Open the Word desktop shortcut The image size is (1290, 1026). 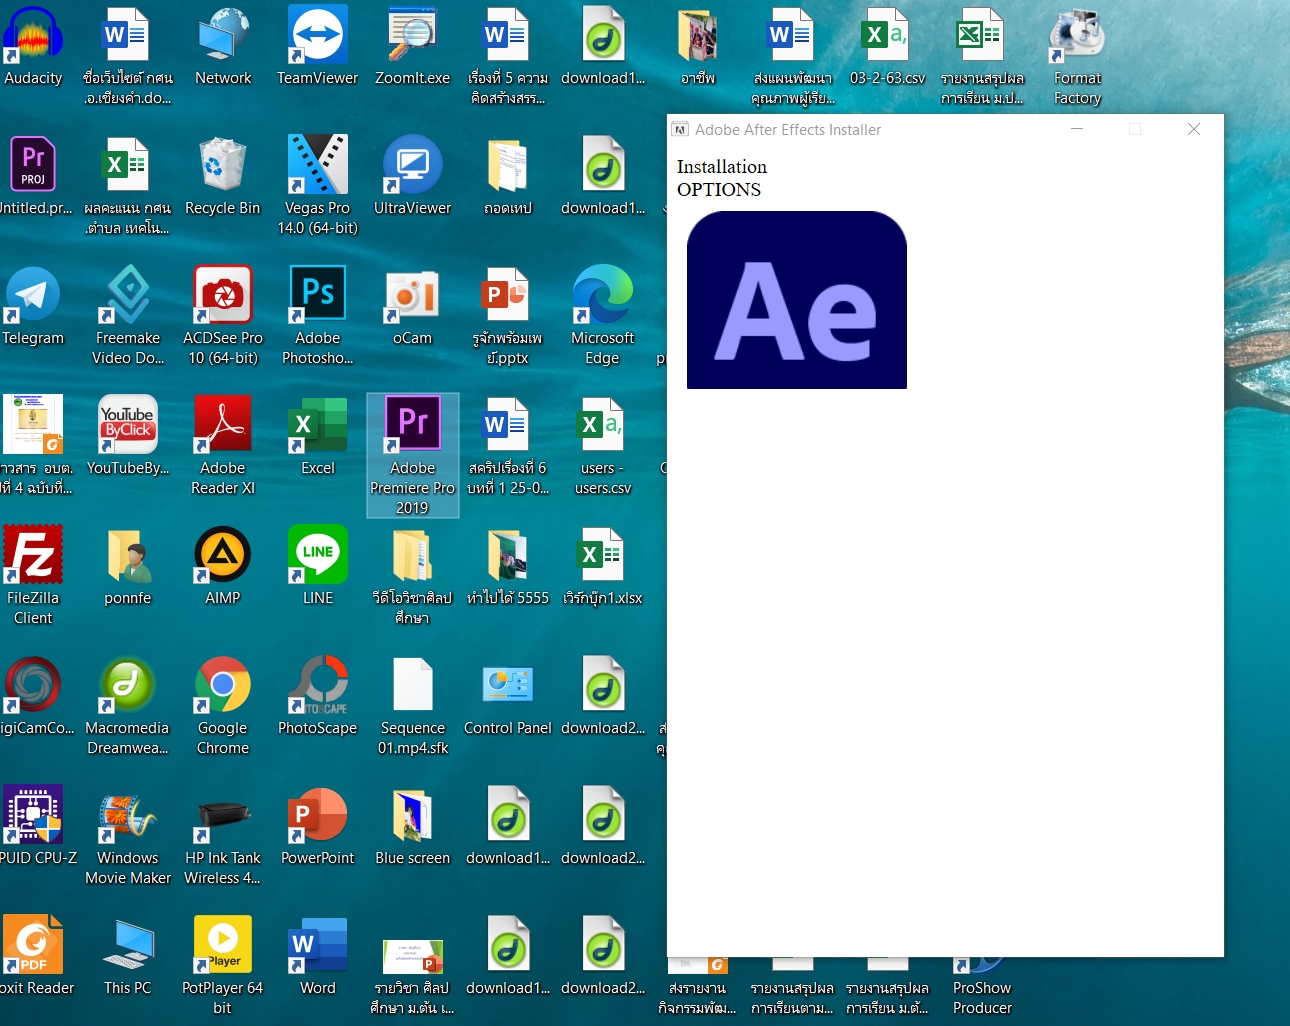coord(317,956)
